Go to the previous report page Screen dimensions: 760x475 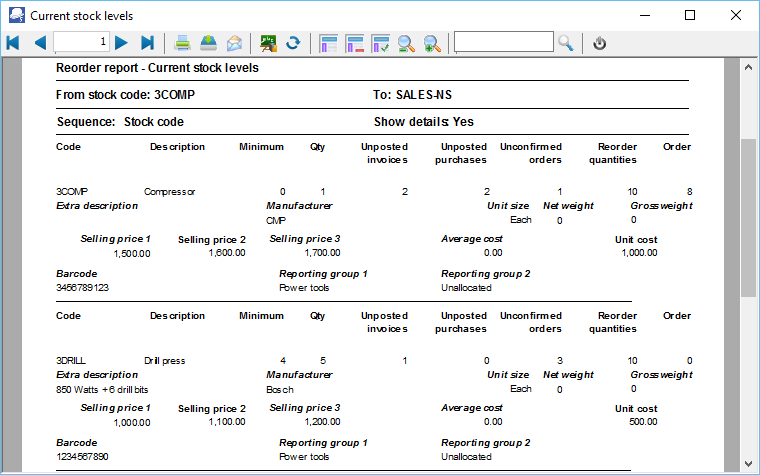[39, 43]
